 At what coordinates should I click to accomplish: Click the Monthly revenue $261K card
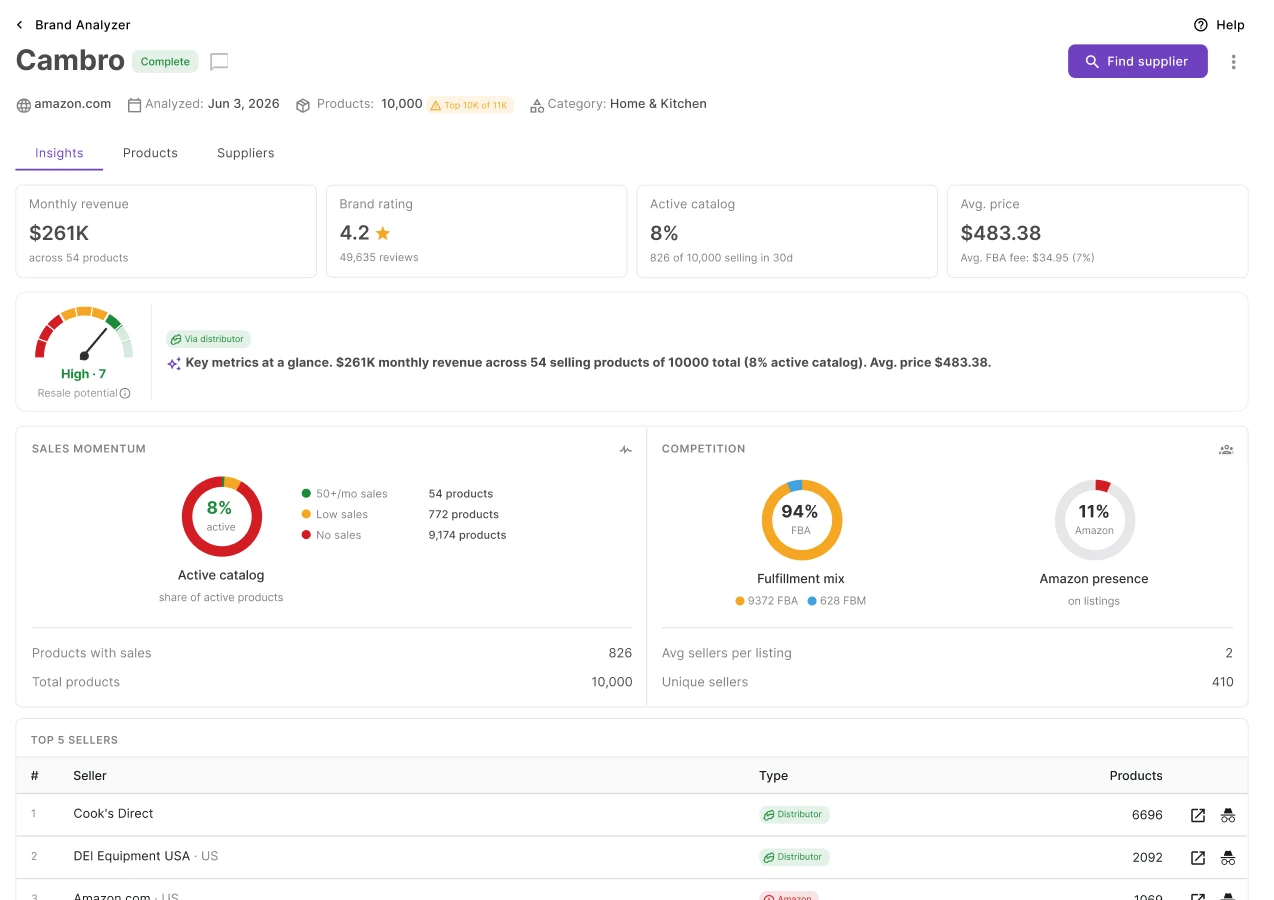click(166, 231)
